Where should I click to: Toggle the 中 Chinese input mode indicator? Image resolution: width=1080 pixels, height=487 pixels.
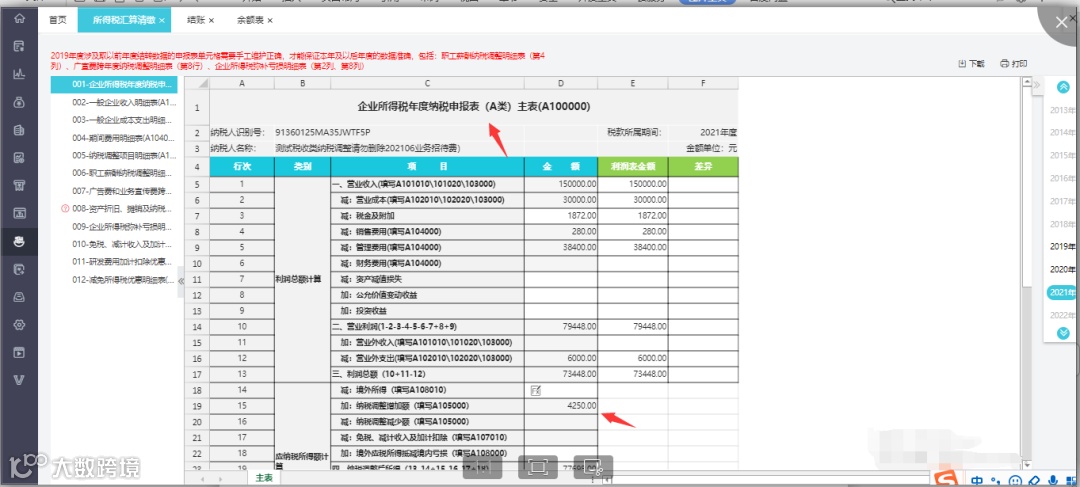click(x=977, y=480)
